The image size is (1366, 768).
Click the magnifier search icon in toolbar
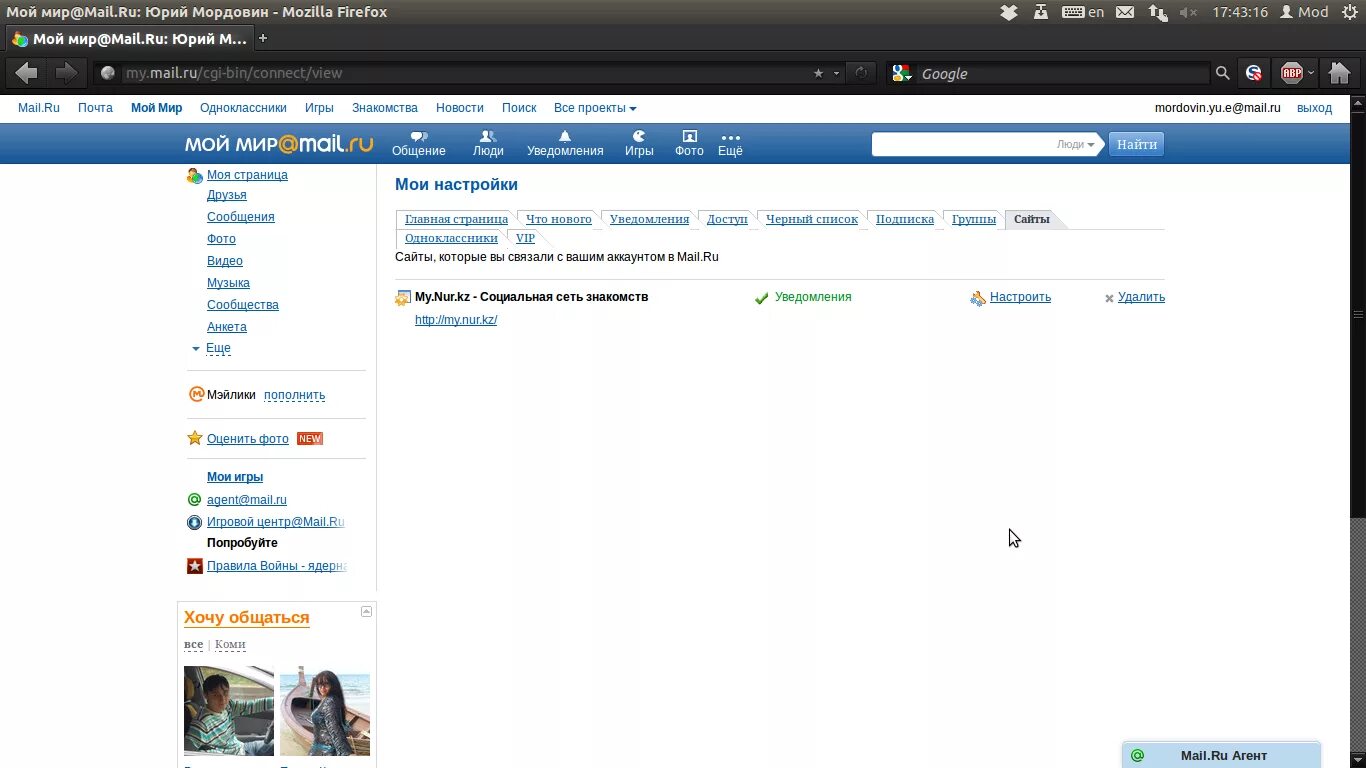pyautogui.click(x=1222, y=73)
